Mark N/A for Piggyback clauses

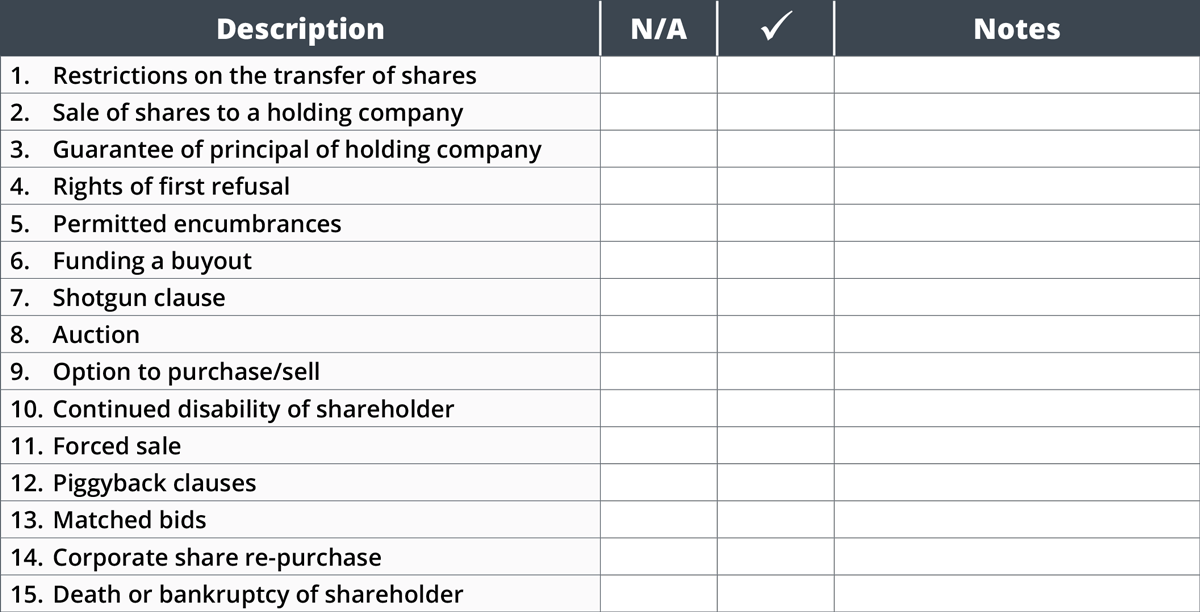(659, 482)
